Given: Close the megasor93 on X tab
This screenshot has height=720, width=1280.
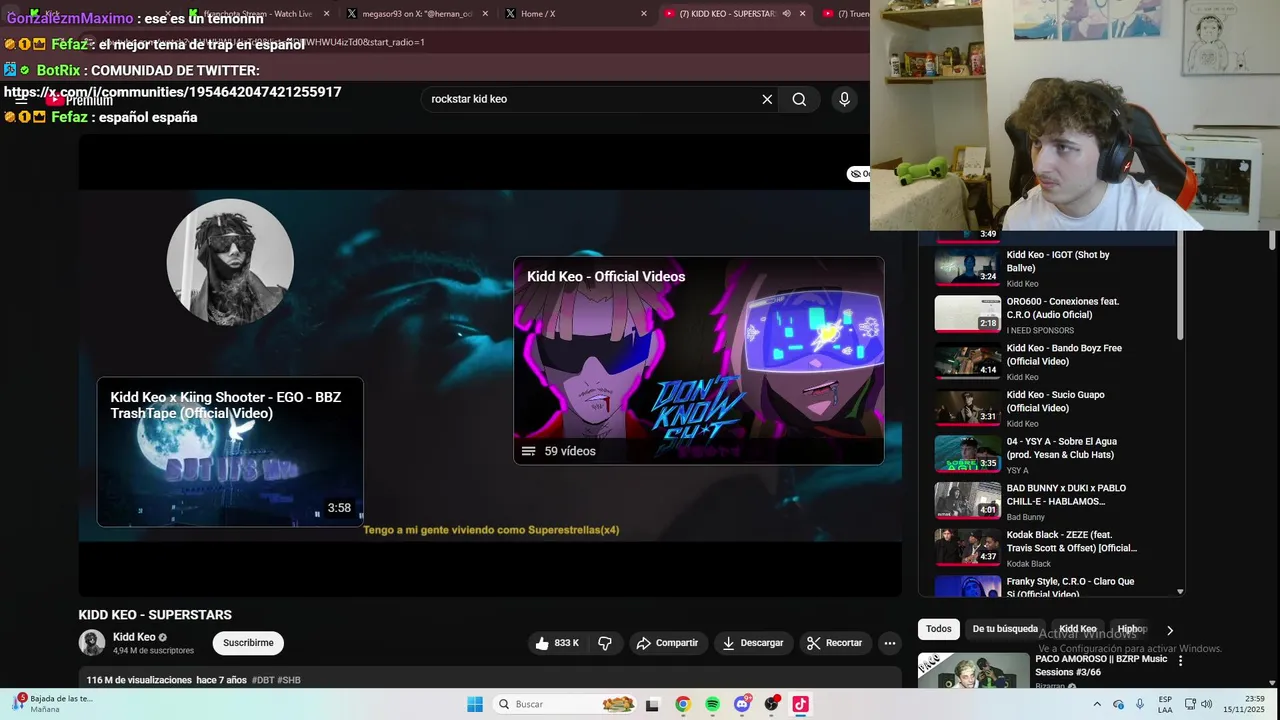Looking at the screenshot, I should point(486,14).
